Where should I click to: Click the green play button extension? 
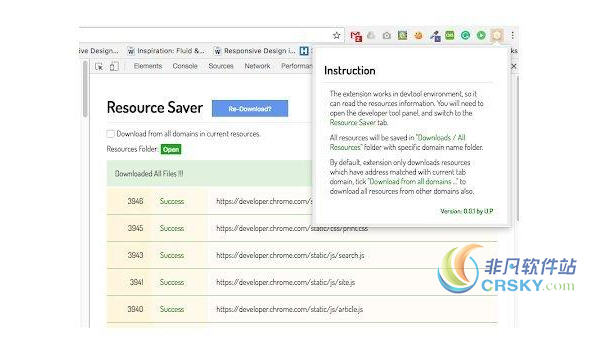coord(481,35)
